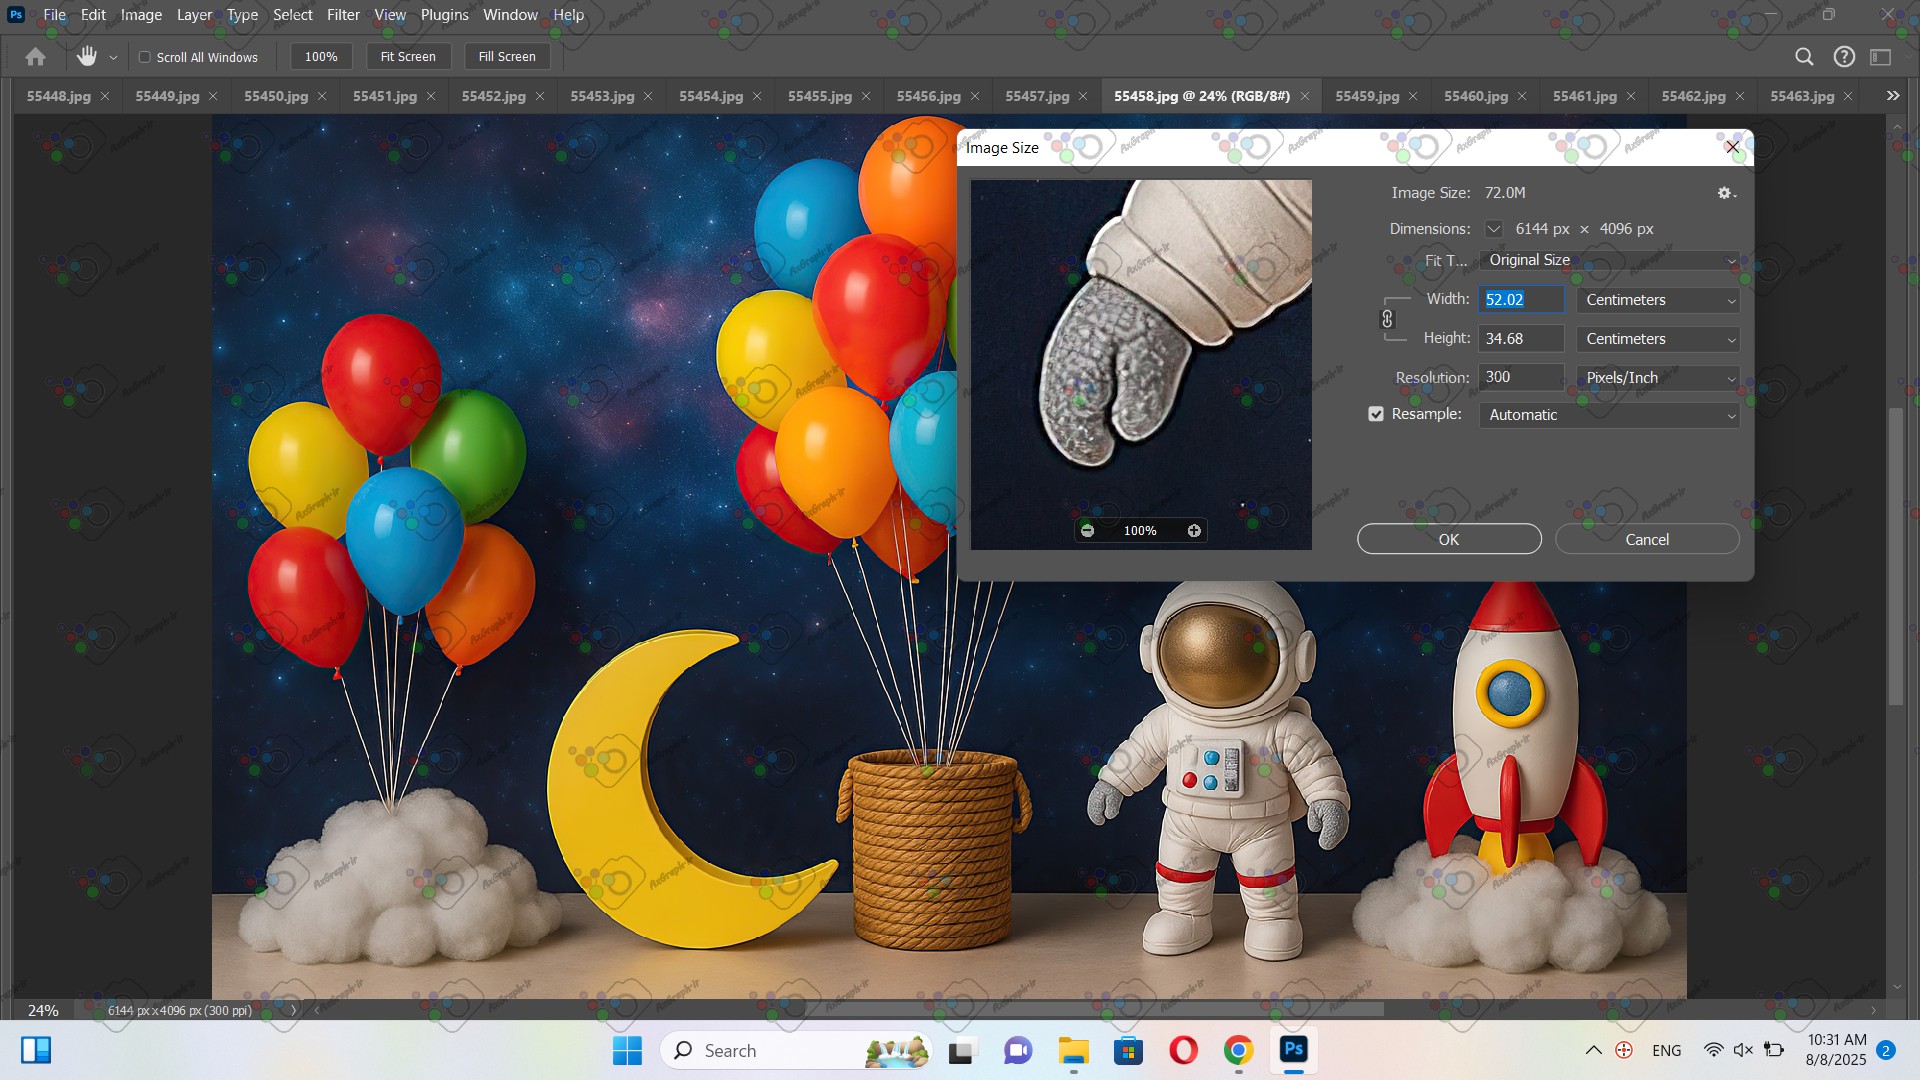Zoom out the preview with minus icon
Viewport: 1920px width, 1080px height.
tap(1087, 531)
